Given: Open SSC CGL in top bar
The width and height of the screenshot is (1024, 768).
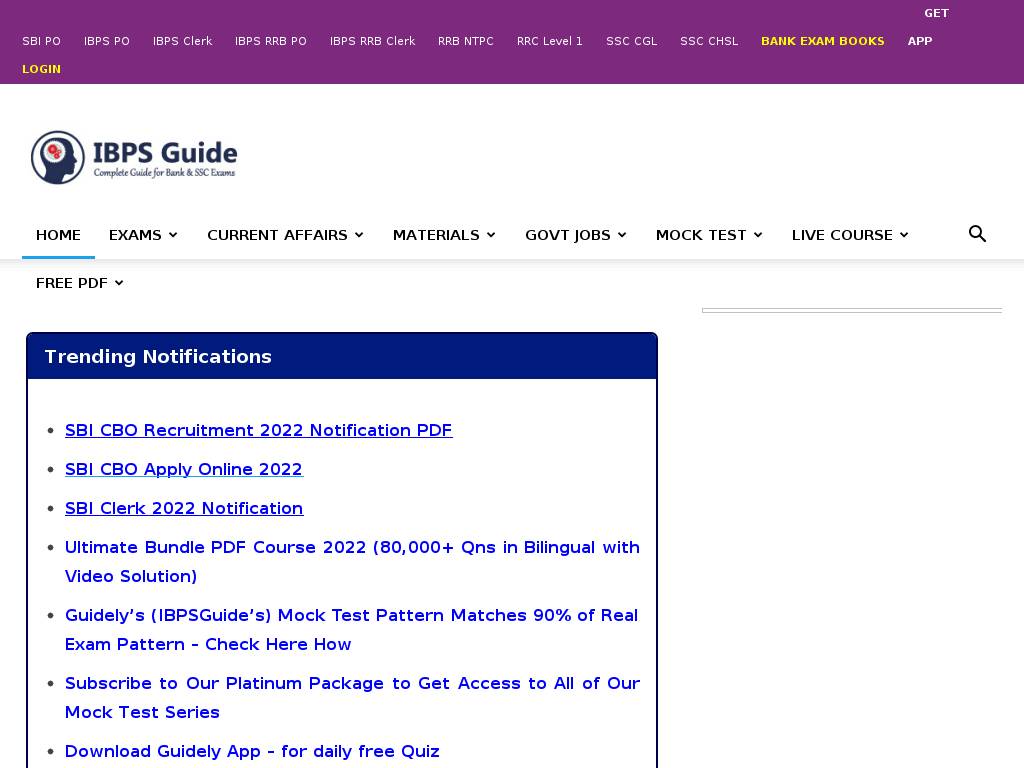Looking at the screenshot, I should point(631,41).
